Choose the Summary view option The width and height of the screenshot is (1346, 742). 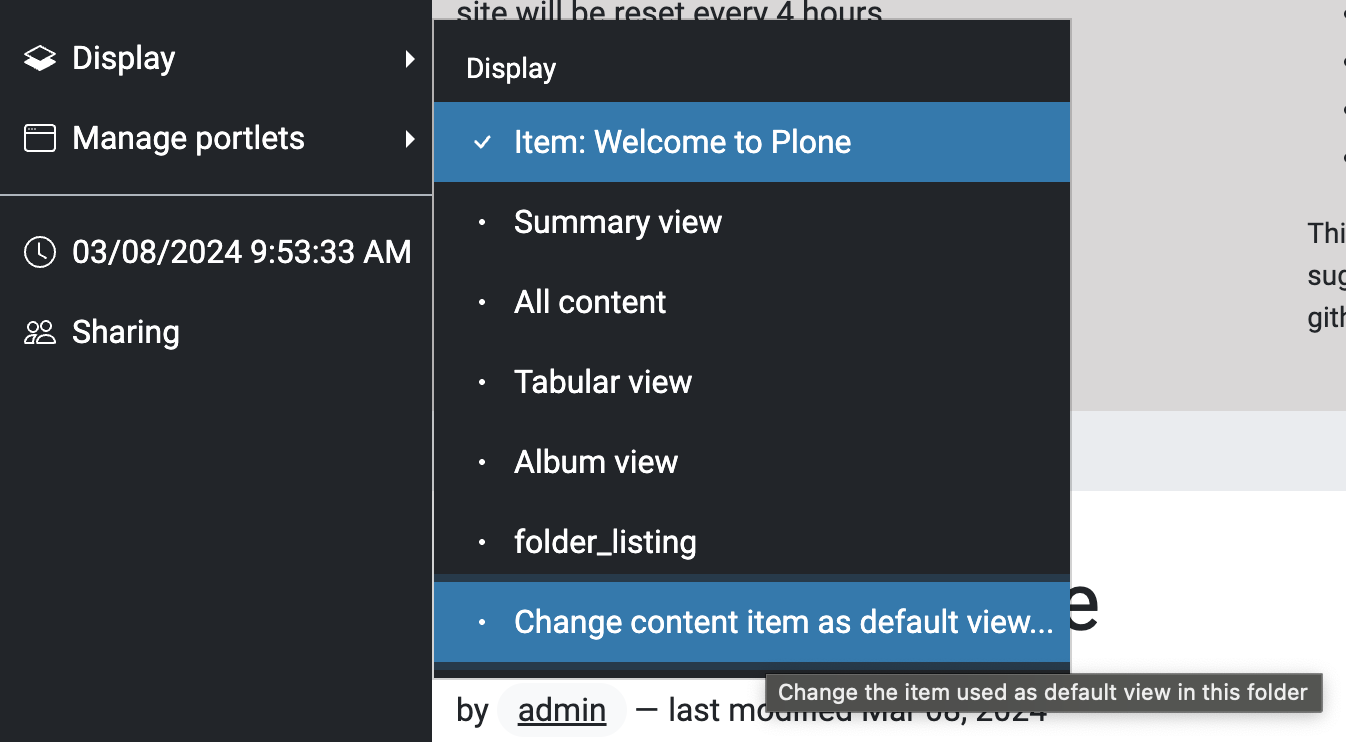[752, 222]
